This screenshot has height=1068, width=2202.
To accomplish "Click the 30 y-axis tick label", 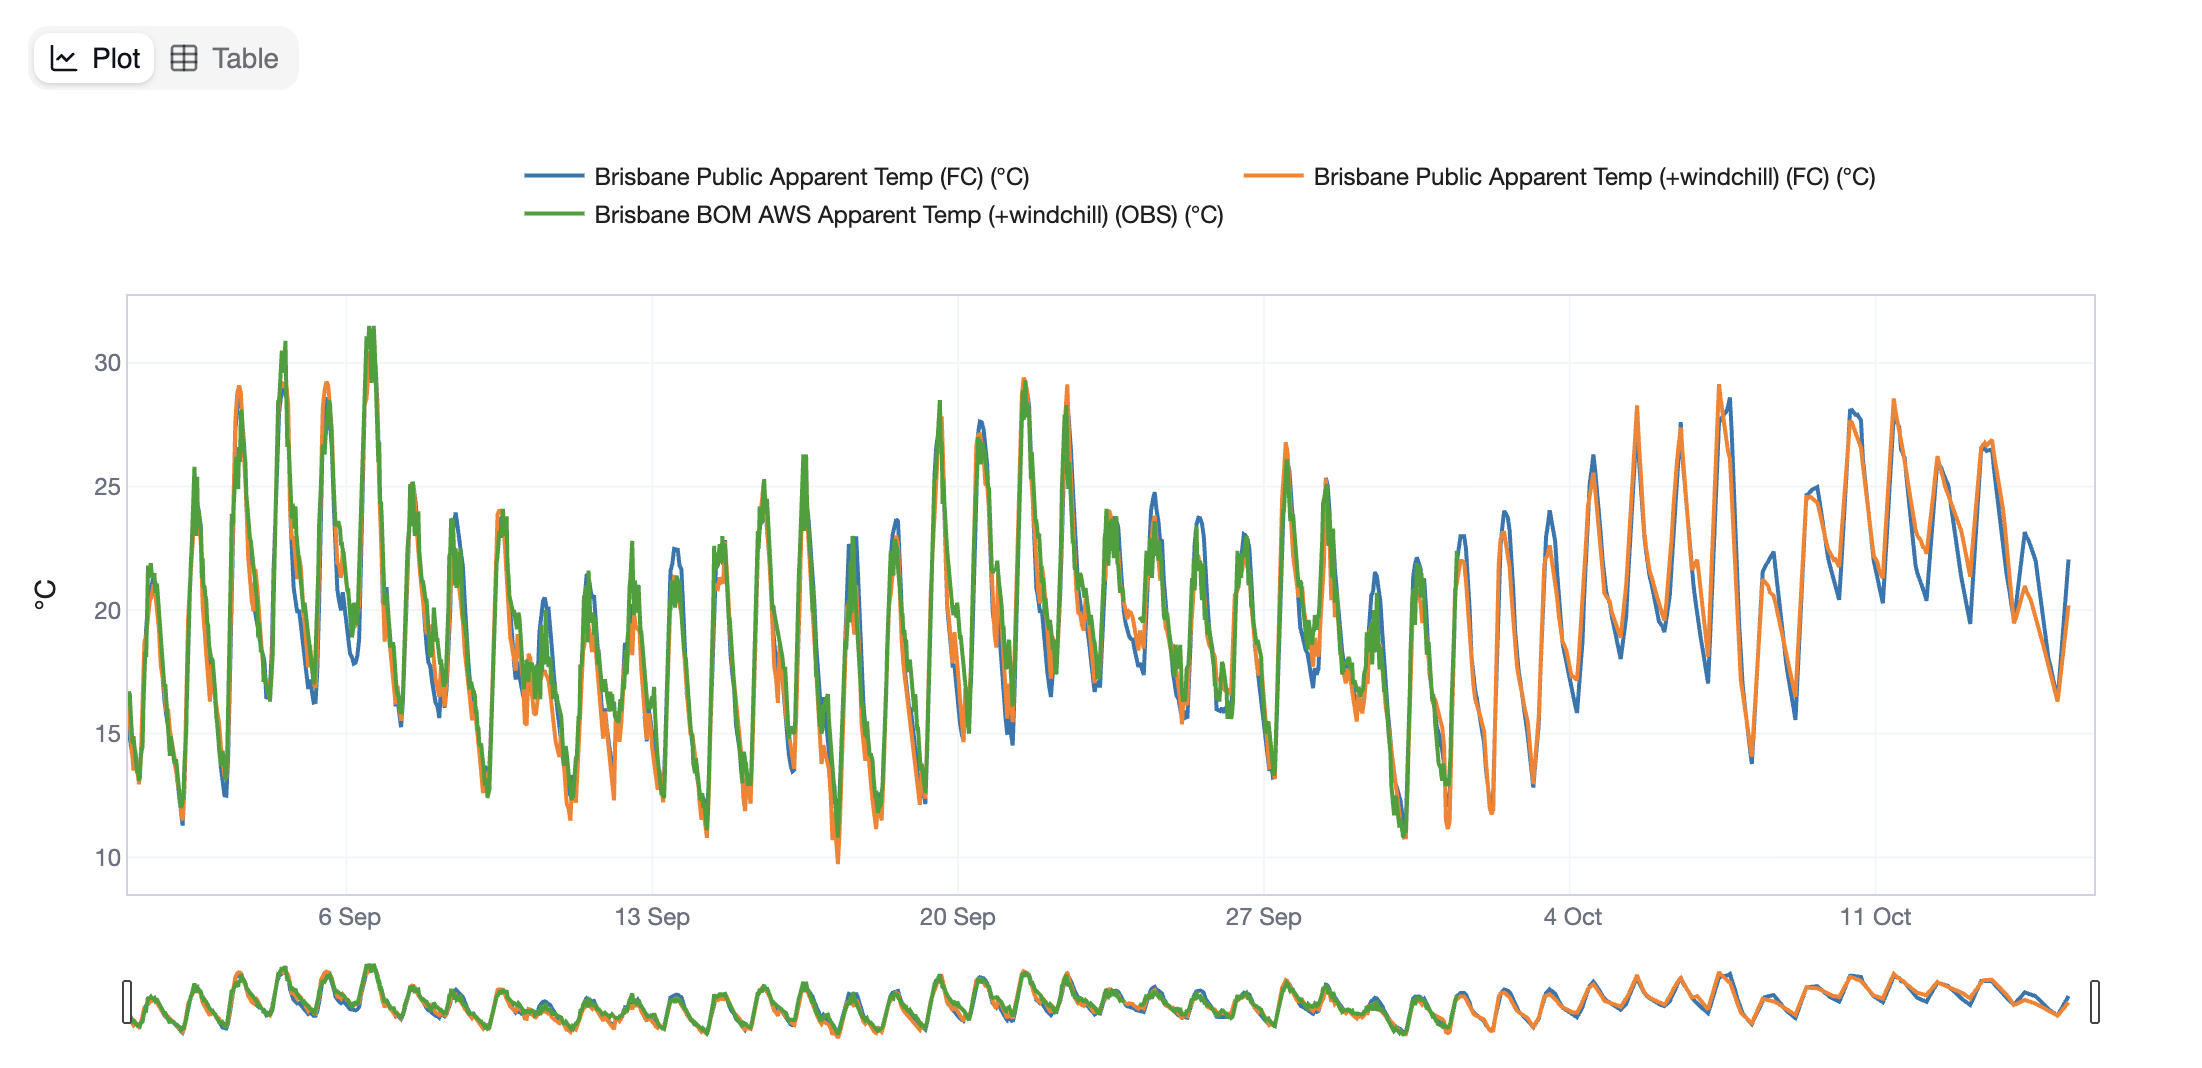I will (x=107, y=363).
